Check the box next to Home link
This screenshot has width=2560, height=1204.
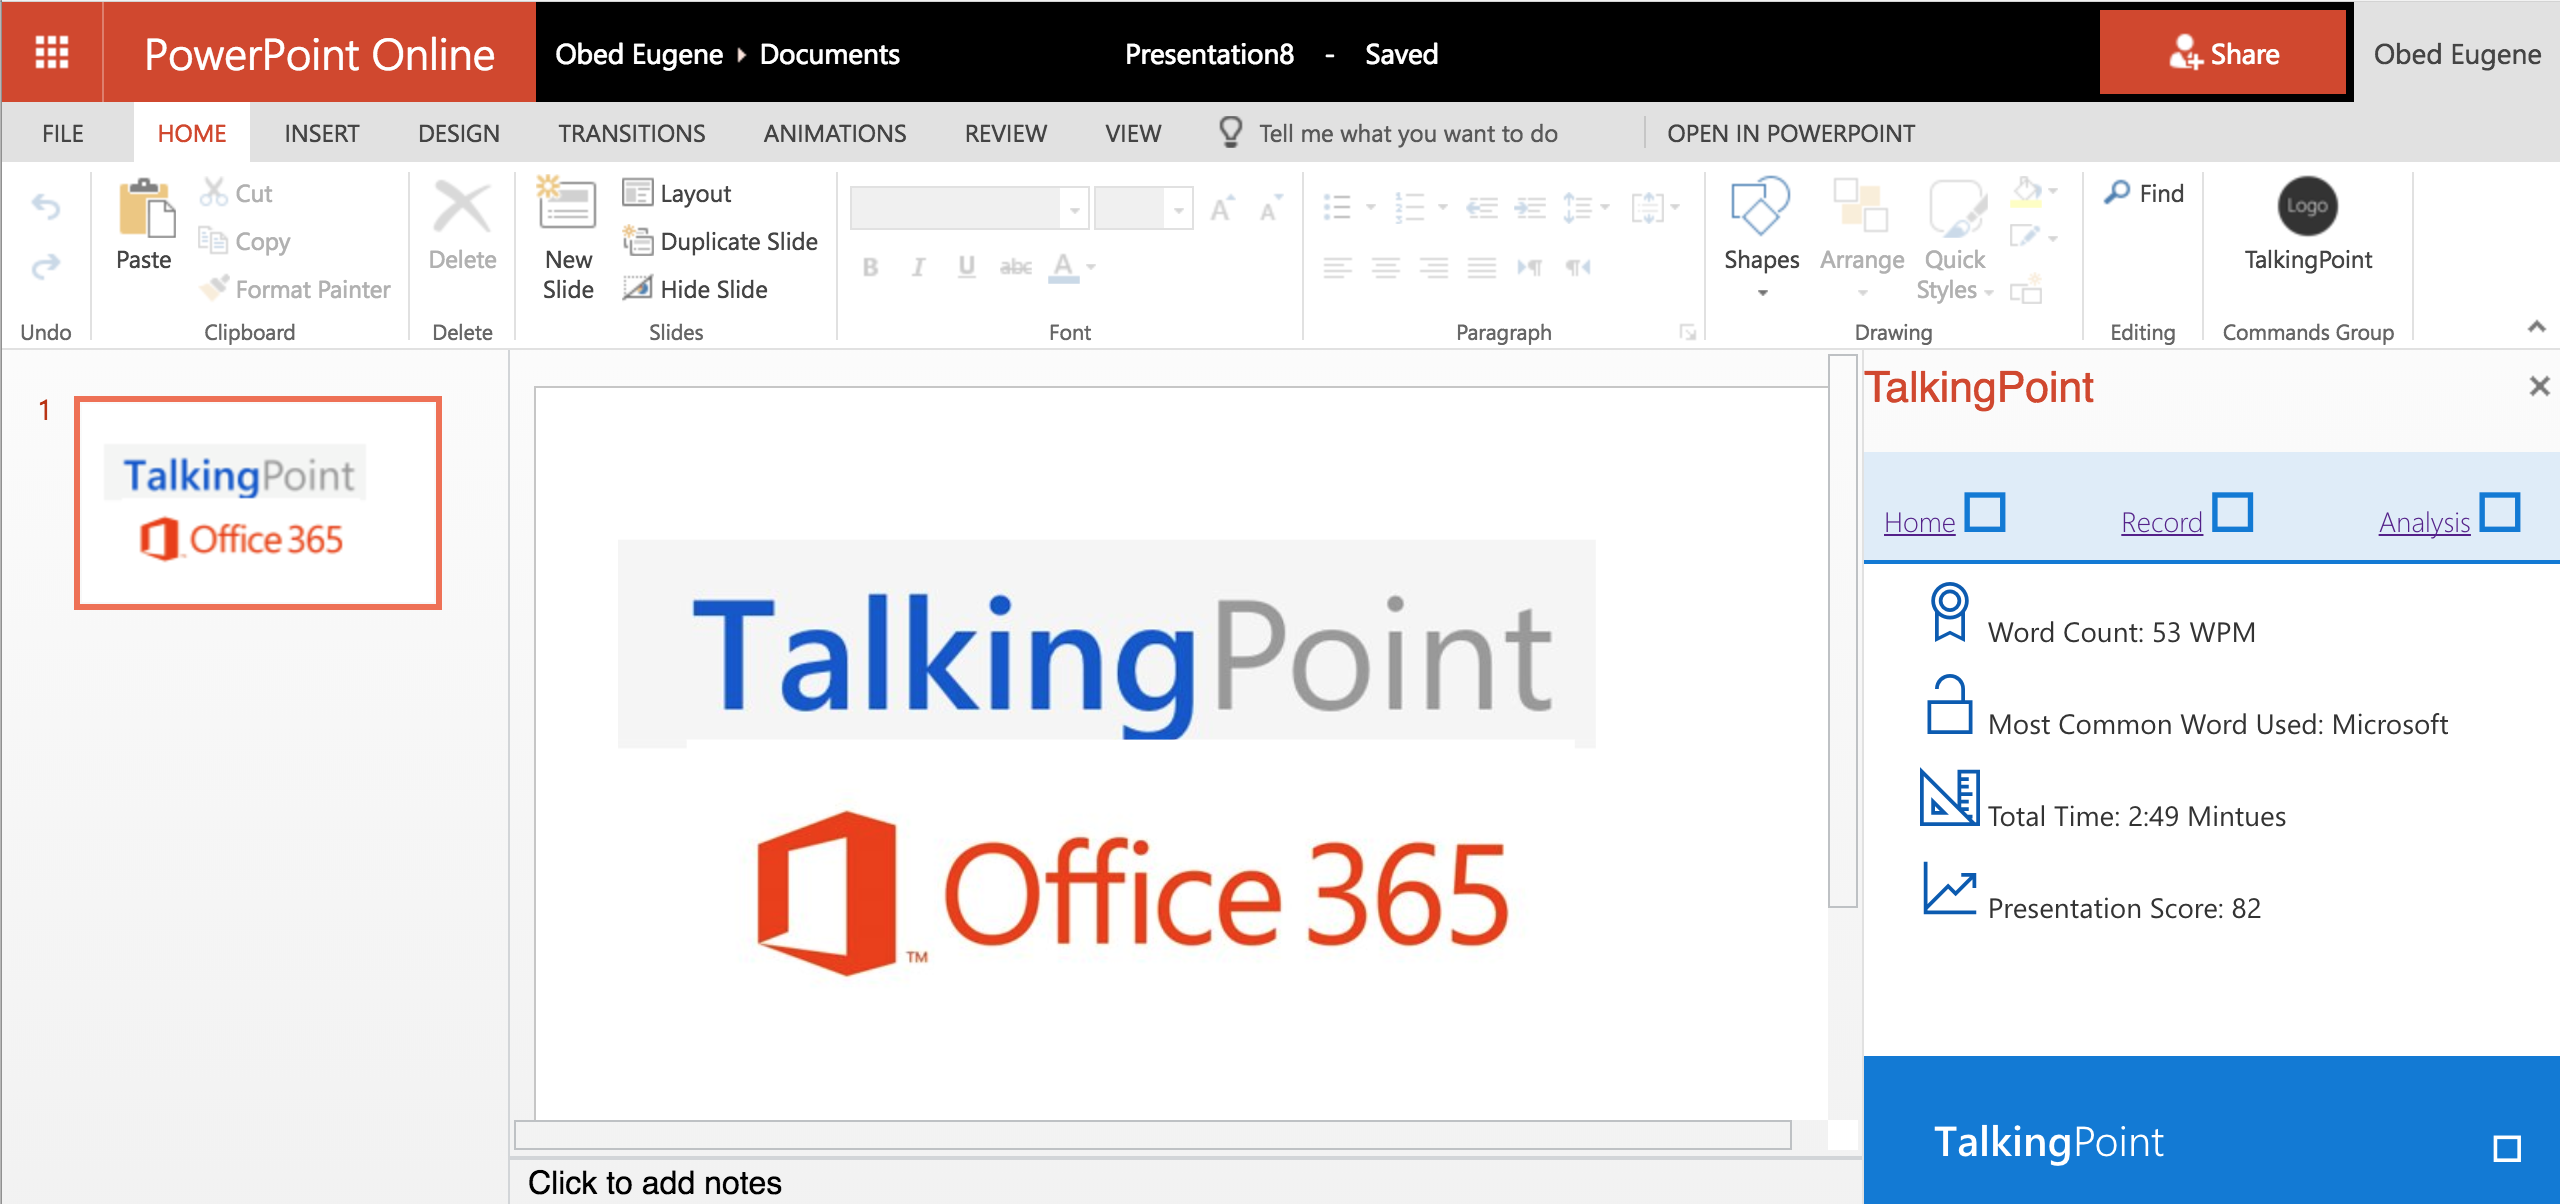tap(1985, 512)
